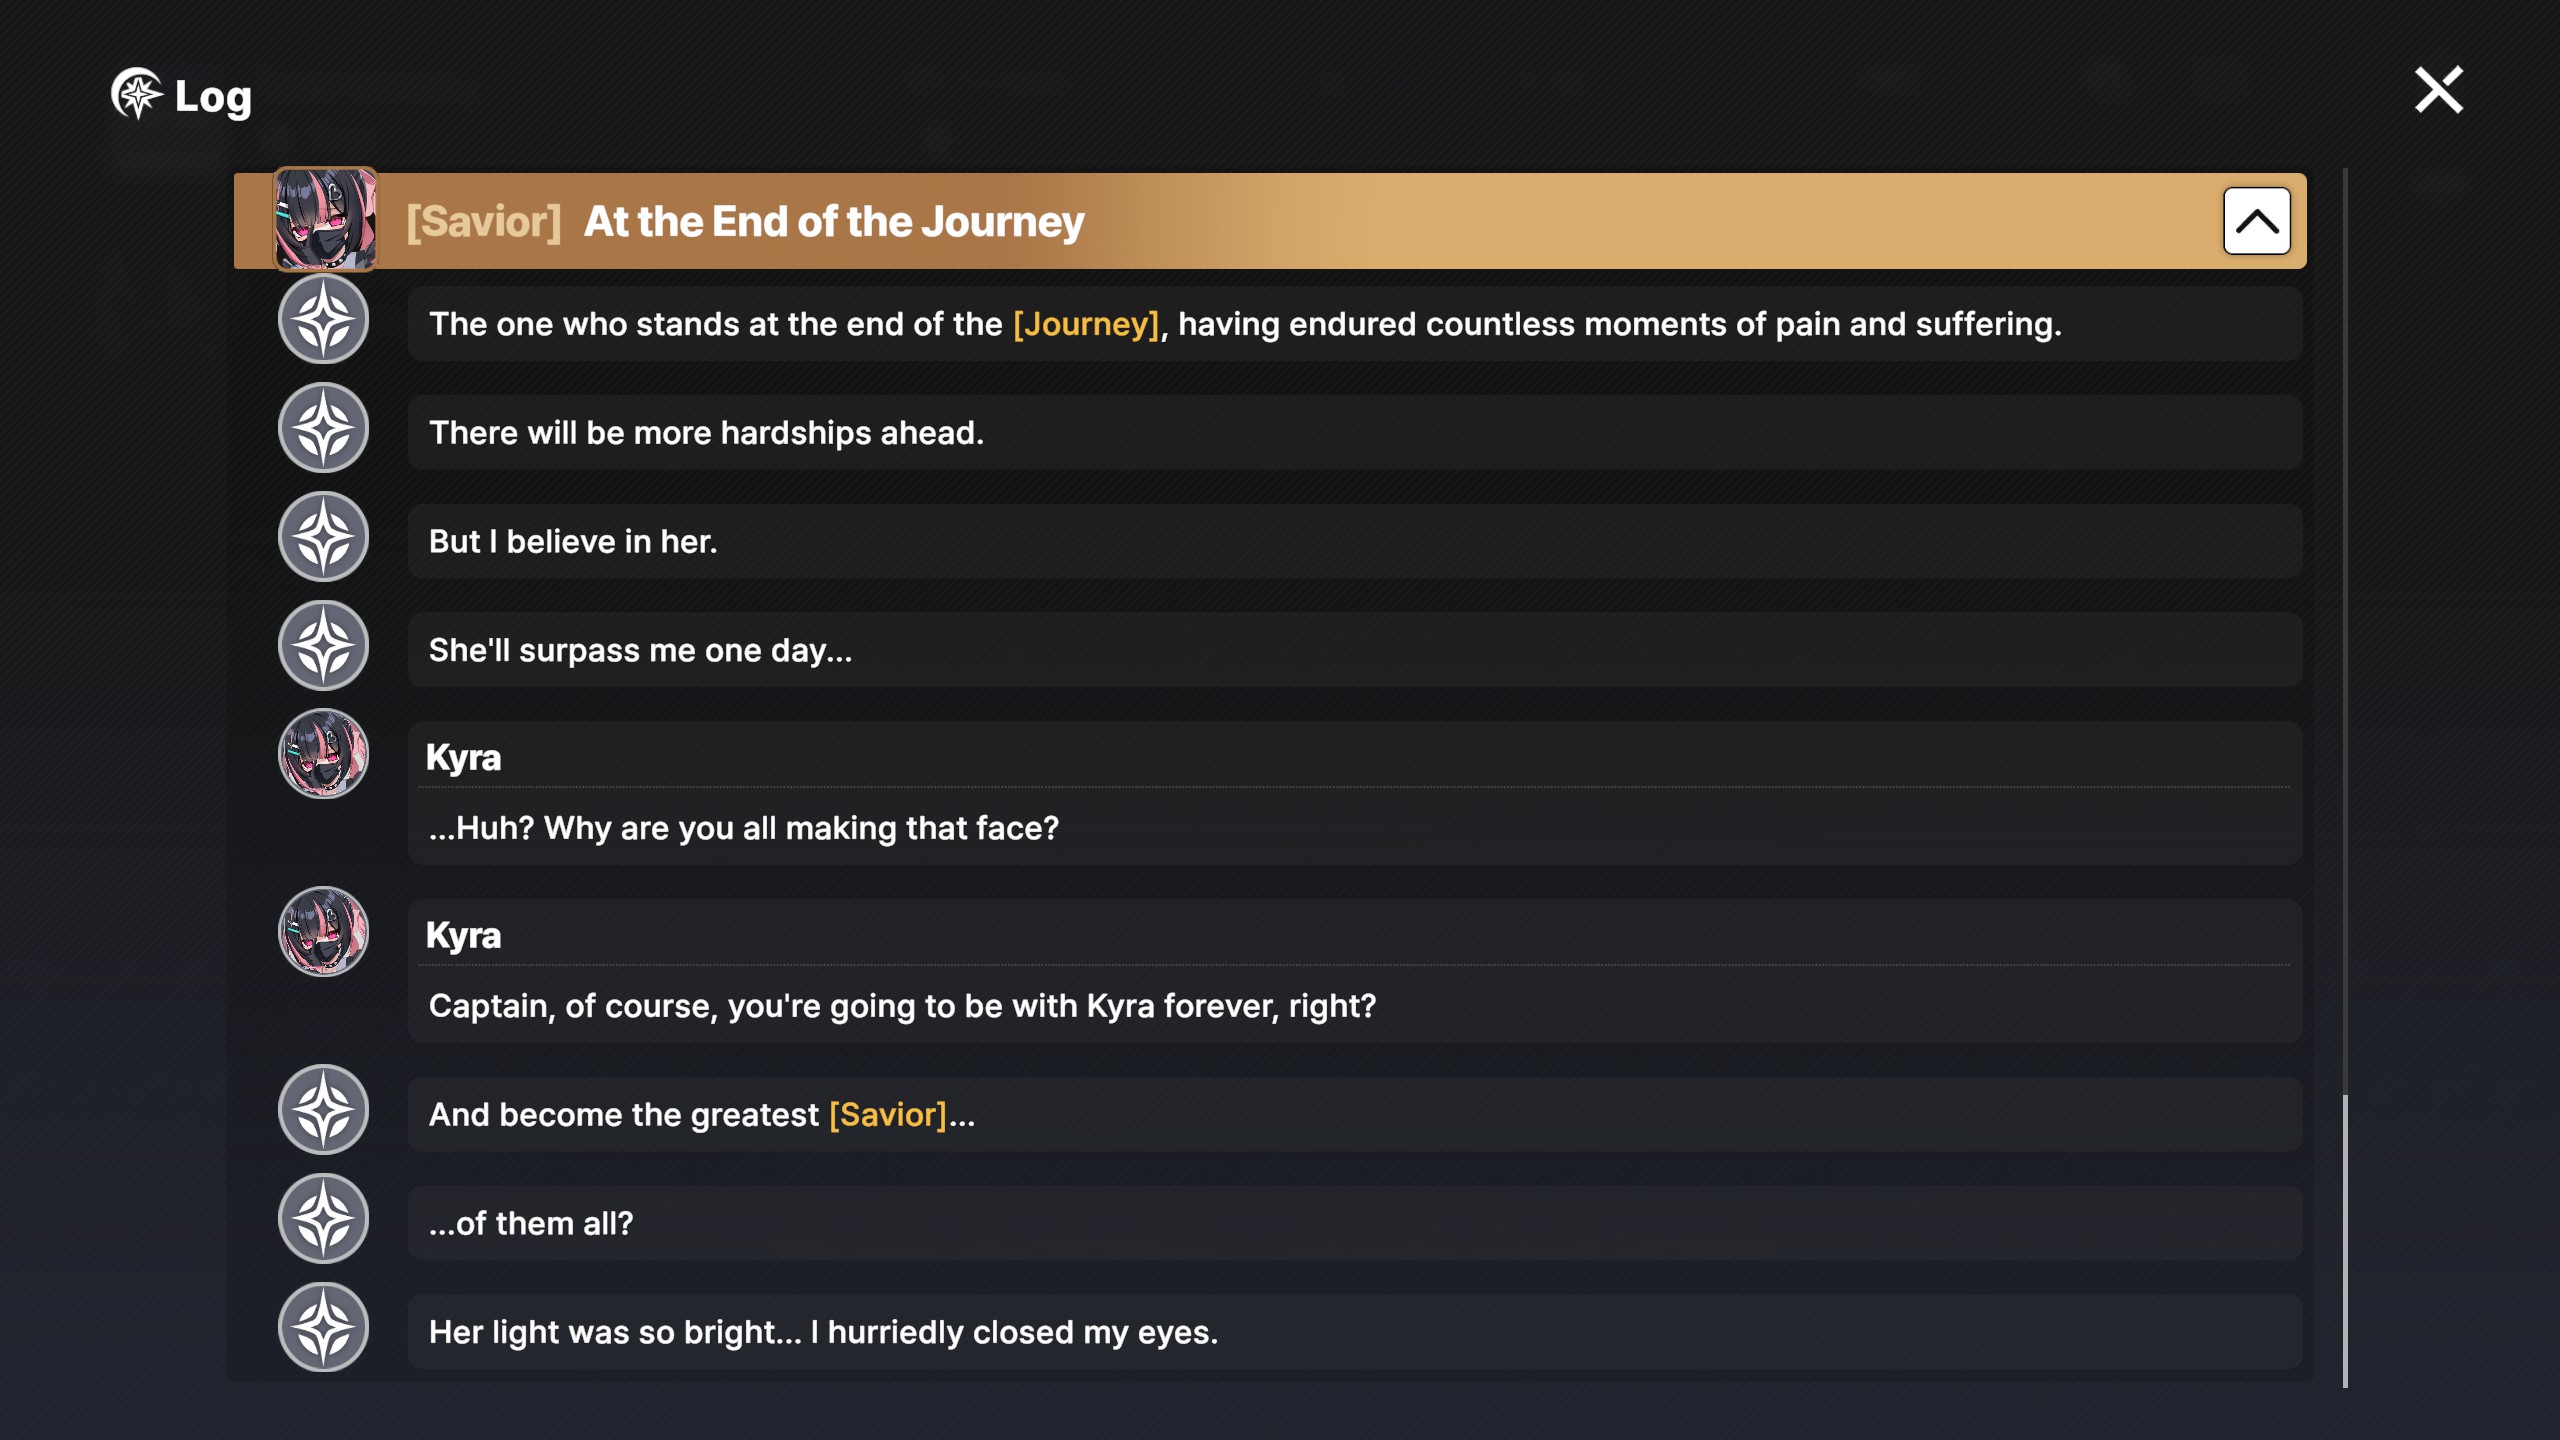Click Kyra avatar next to 'Why are you all making that face'

(323, 754)
